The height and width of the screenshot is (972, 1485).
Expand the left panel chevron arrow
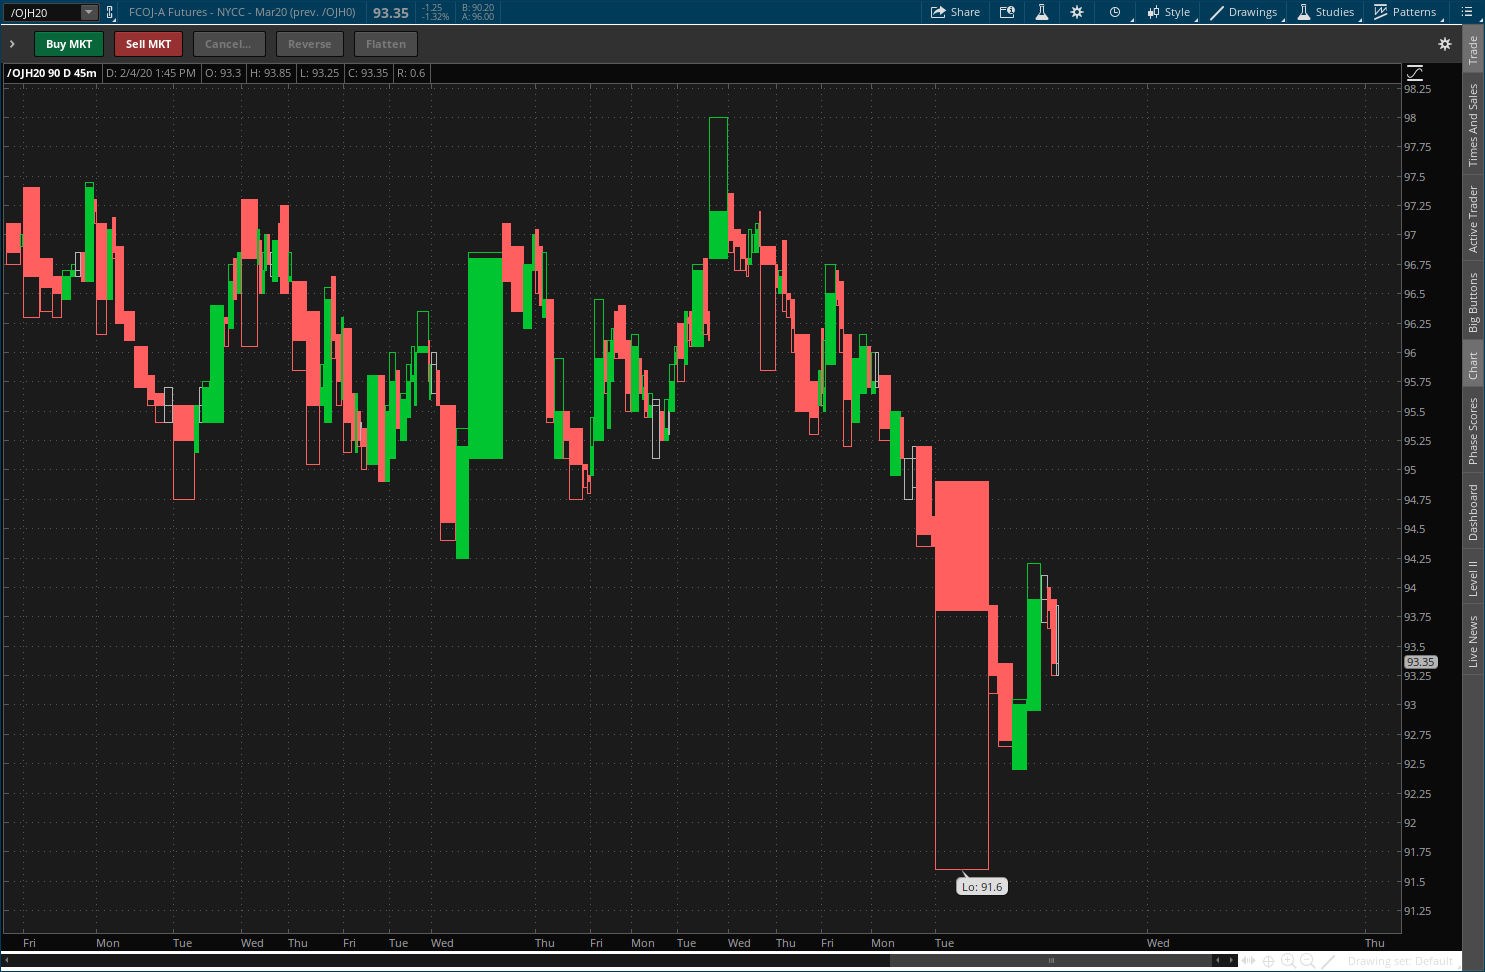(x=12, y=44)
